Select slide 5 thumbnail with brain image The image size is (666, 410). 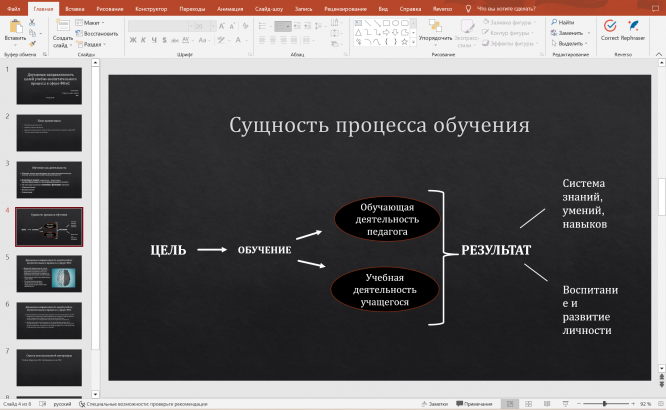point(49,274)
